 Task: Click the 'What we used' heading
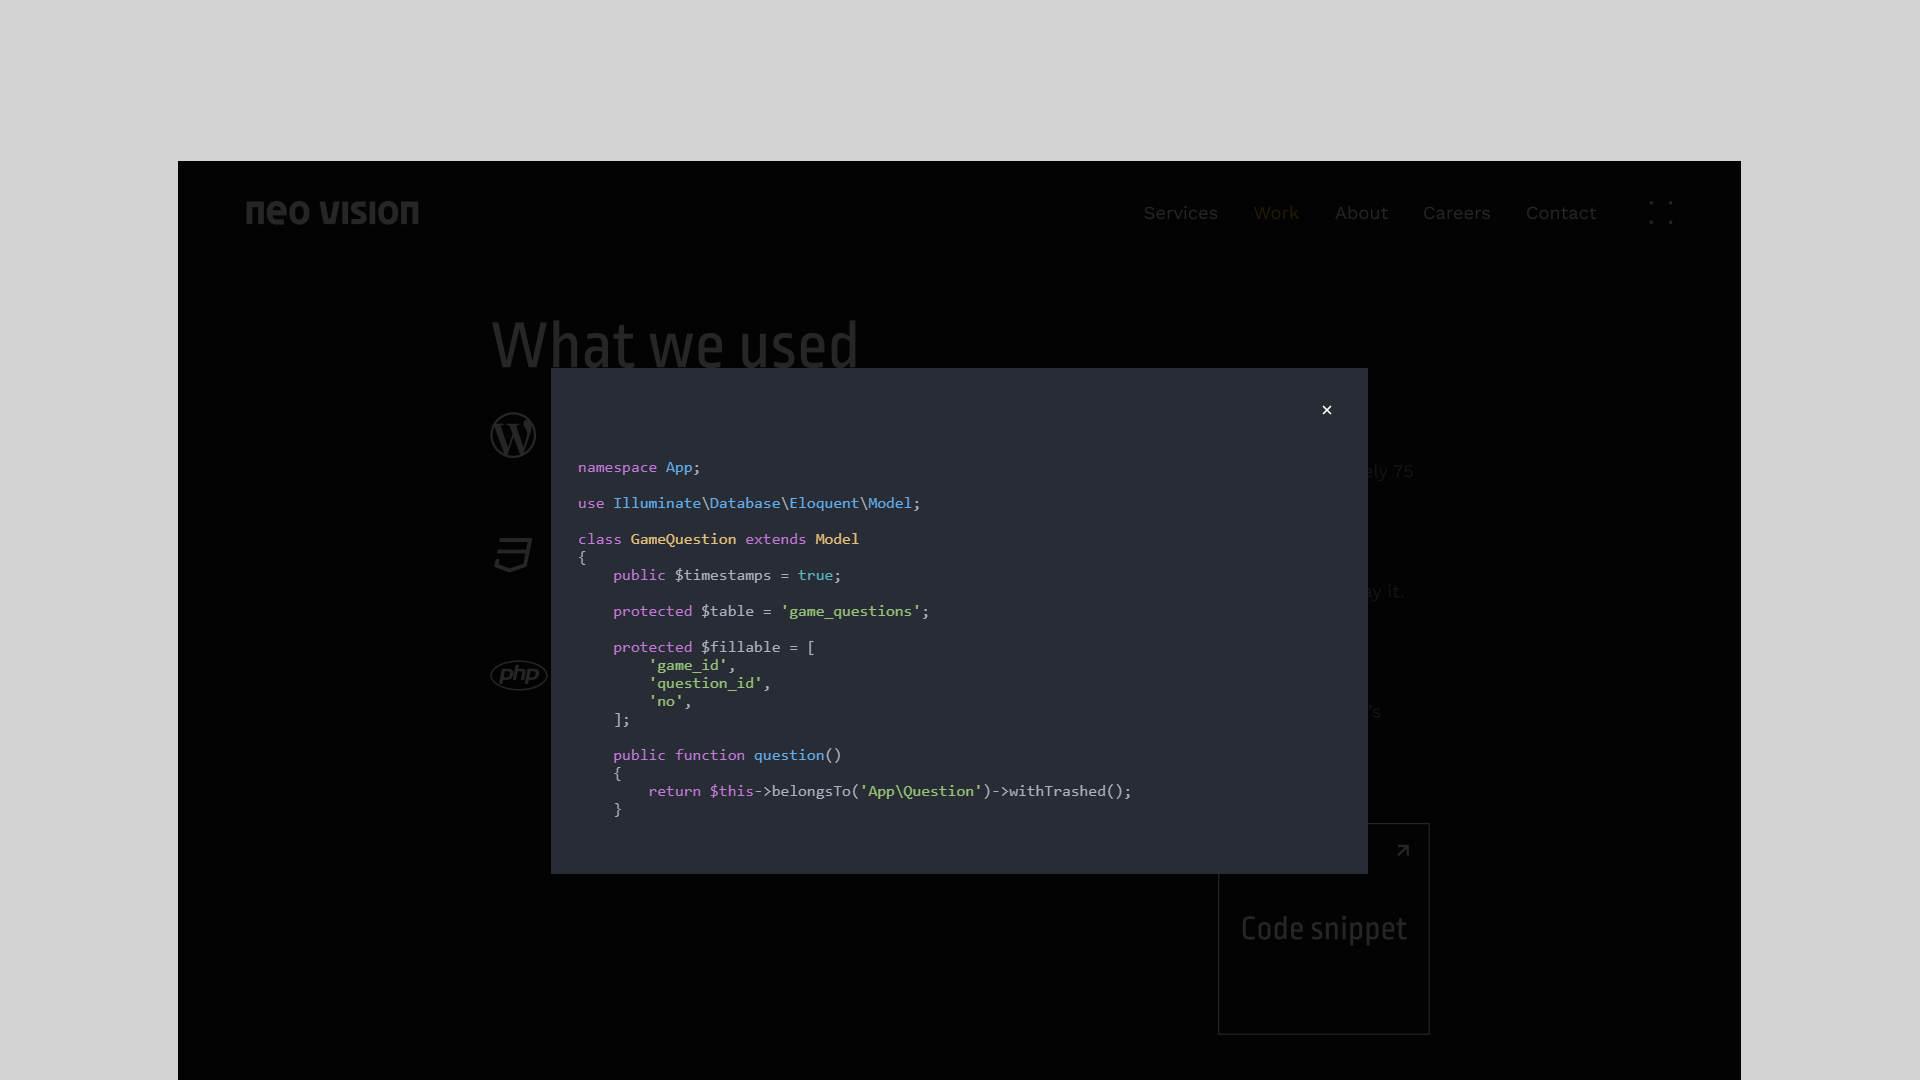click(x=675, y=345)
